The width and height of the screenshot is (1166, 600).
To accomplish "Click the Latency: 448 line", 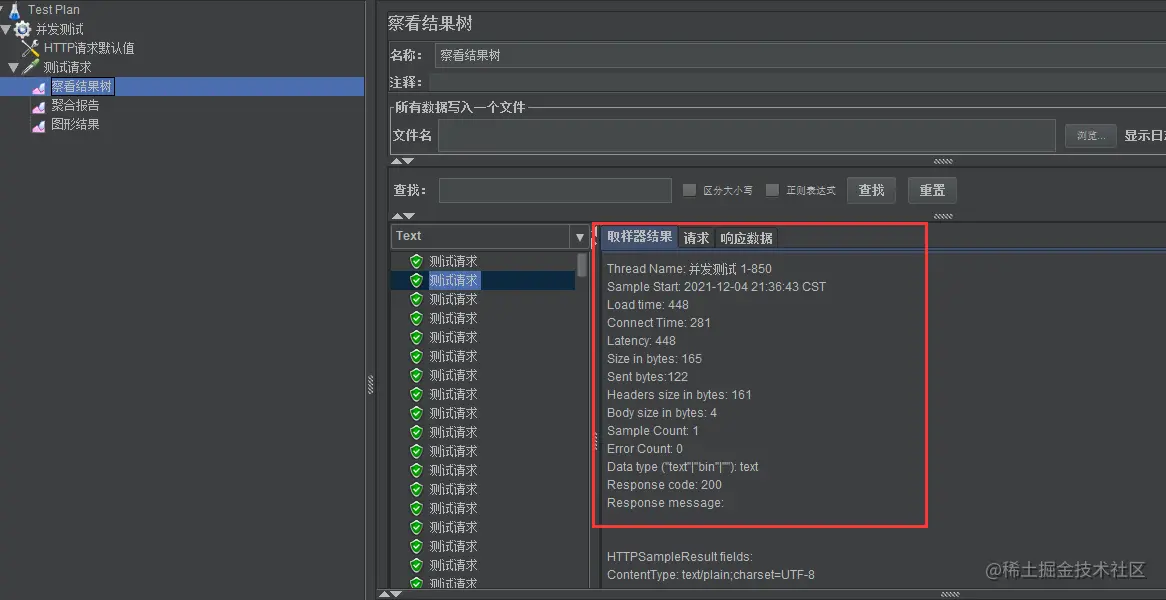I will point(641,341).
